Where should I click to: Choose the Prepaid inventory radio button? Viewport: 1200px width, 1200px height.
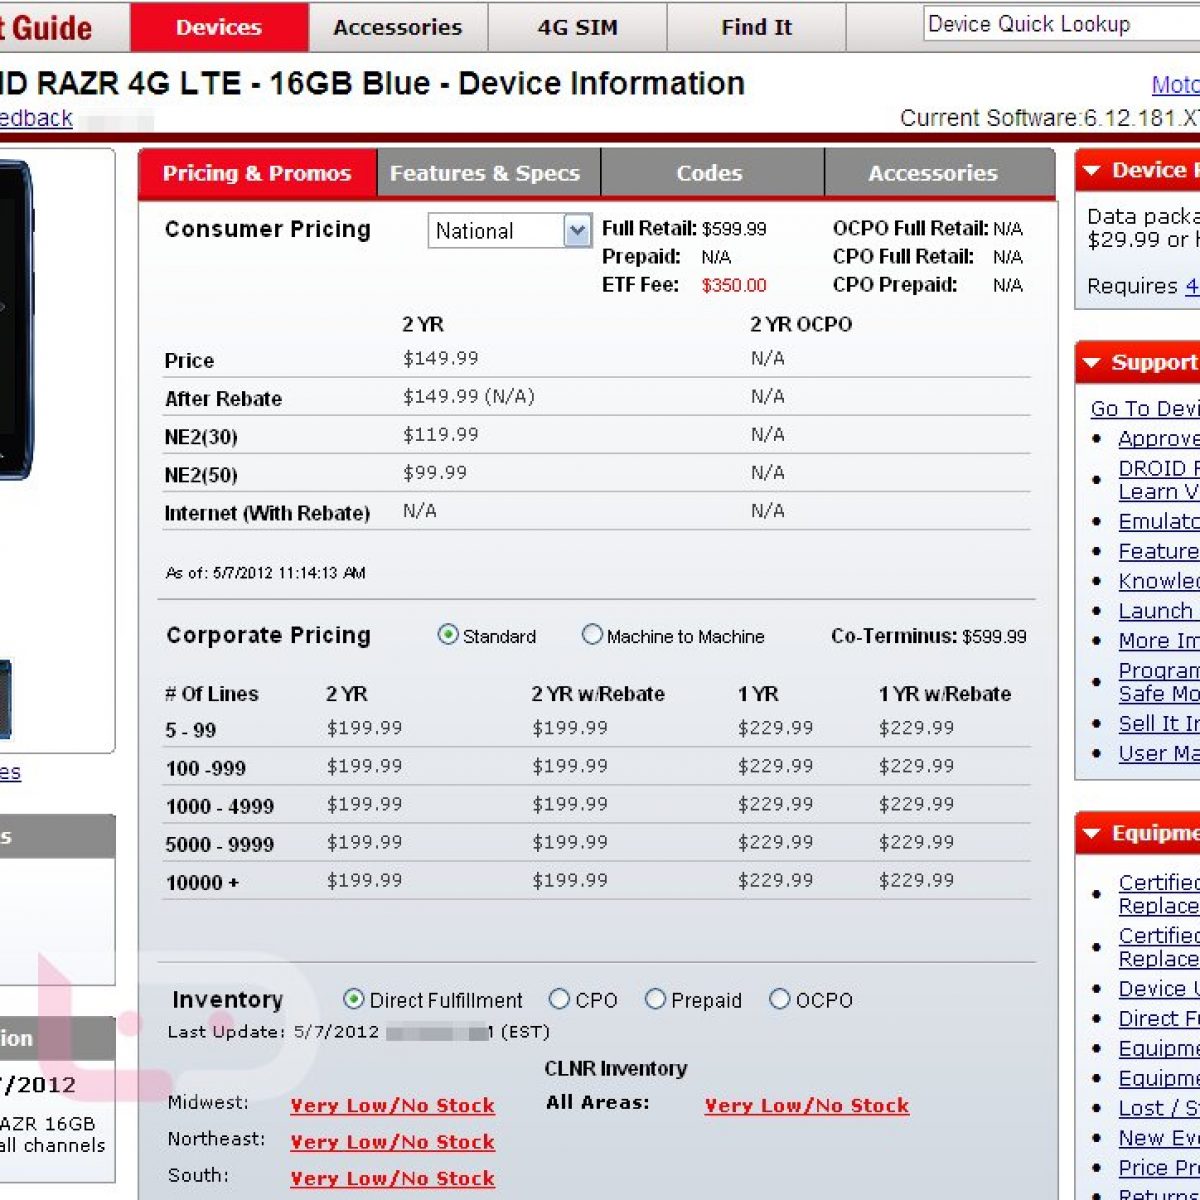[655, 999]
